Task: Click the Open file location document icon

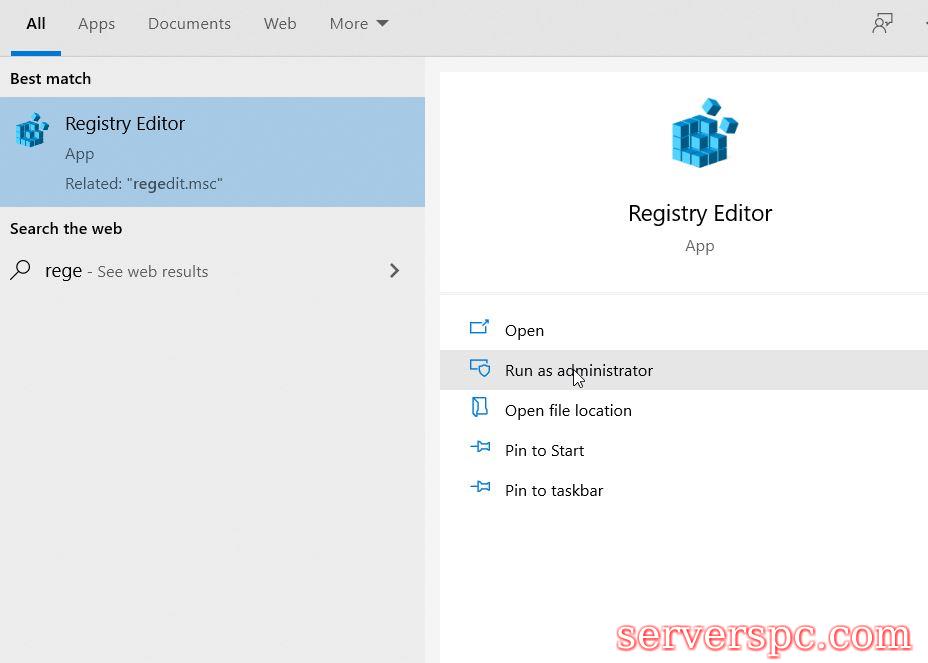Action: [x=480, y=408]
